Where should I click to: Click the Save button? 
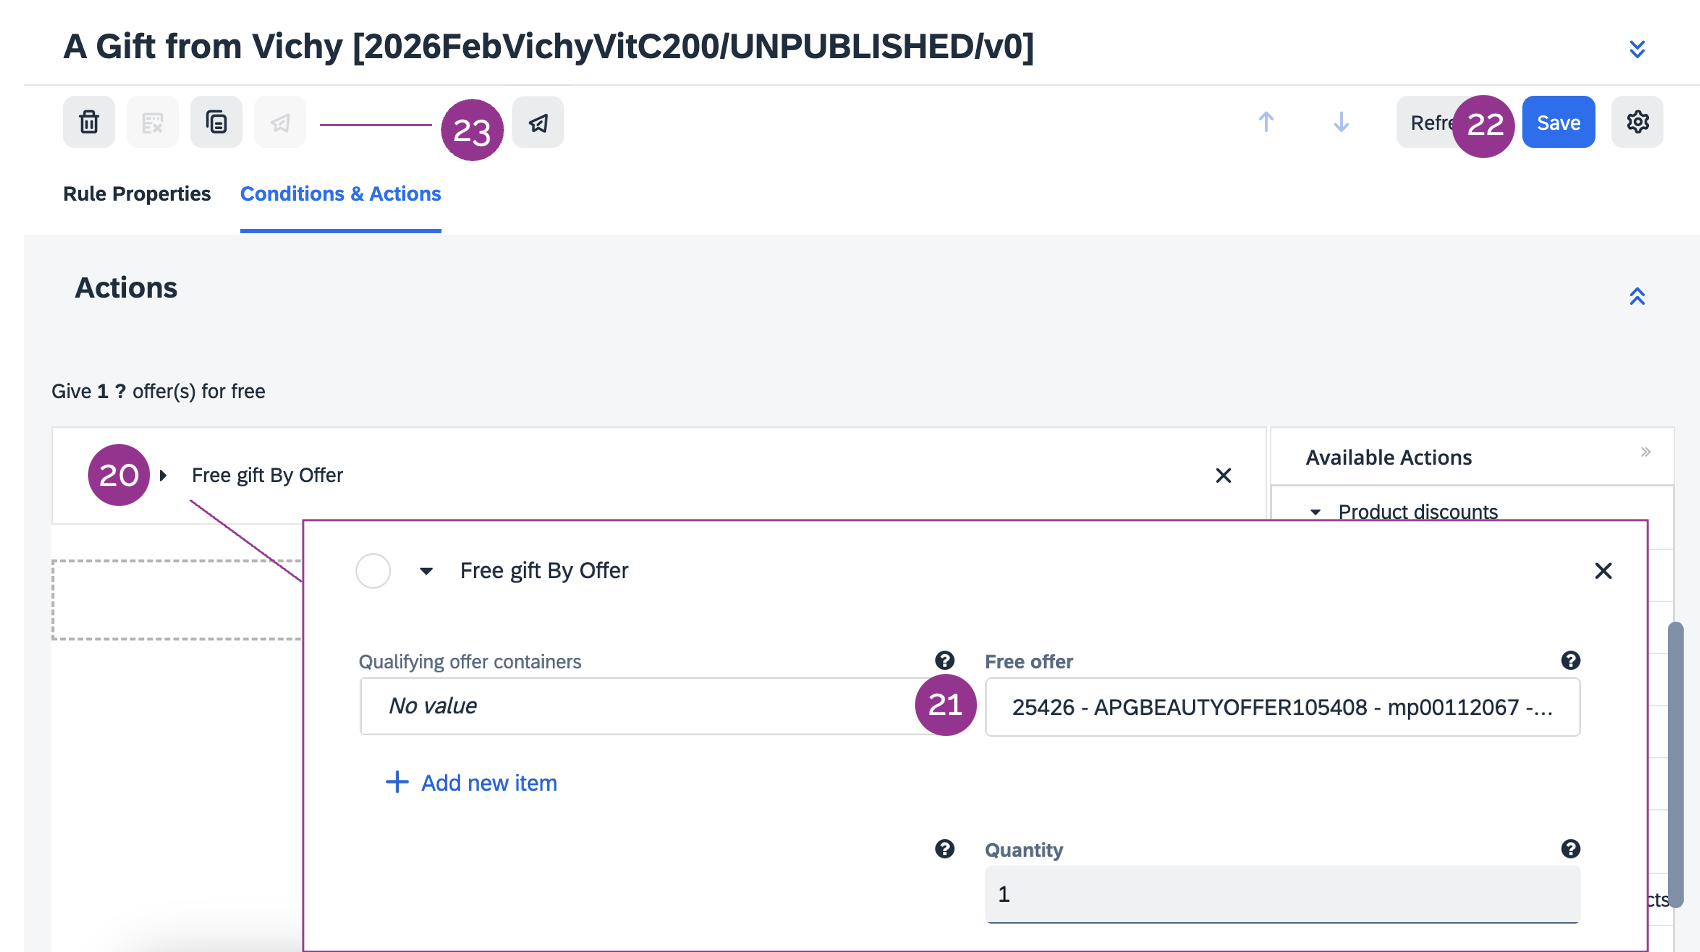point(1558,122)
